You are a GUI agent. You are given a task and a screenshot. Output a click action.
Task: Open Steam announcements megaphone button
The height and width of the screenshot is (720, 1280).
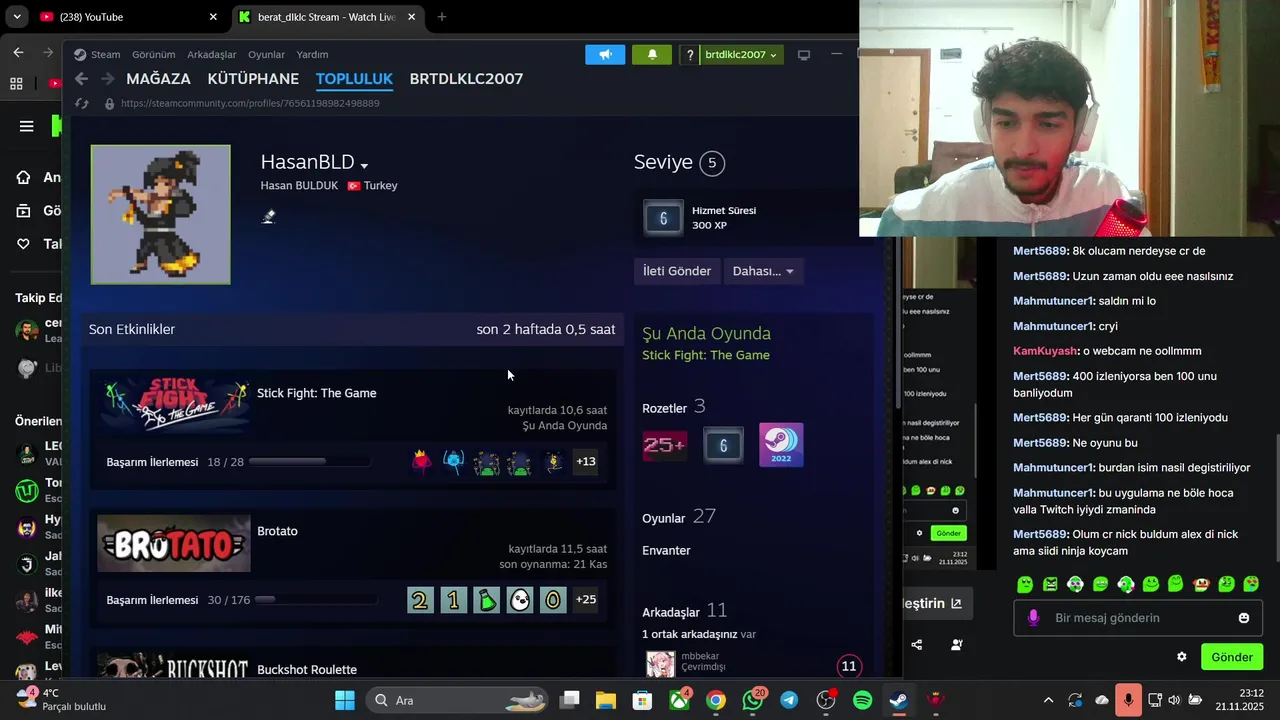pyautogui.click(x=605, y=55)
